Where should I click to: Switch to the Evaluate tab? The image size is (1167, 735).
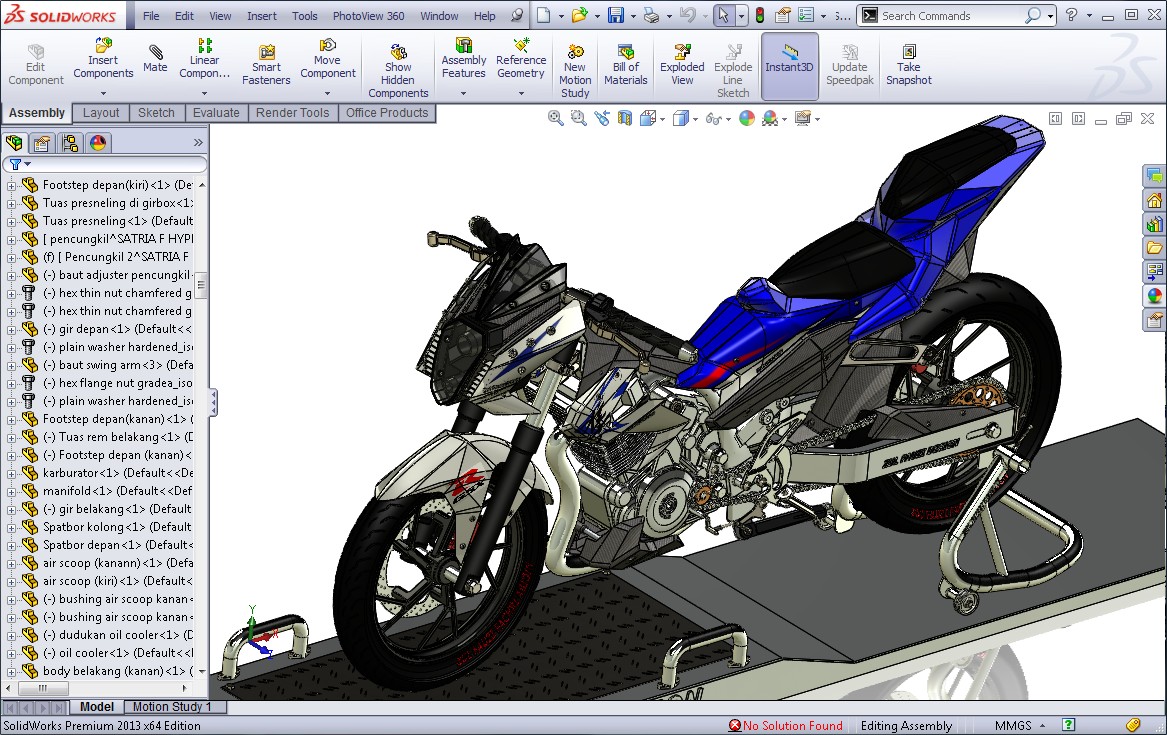pyautogui.click(x=216, y=113)
